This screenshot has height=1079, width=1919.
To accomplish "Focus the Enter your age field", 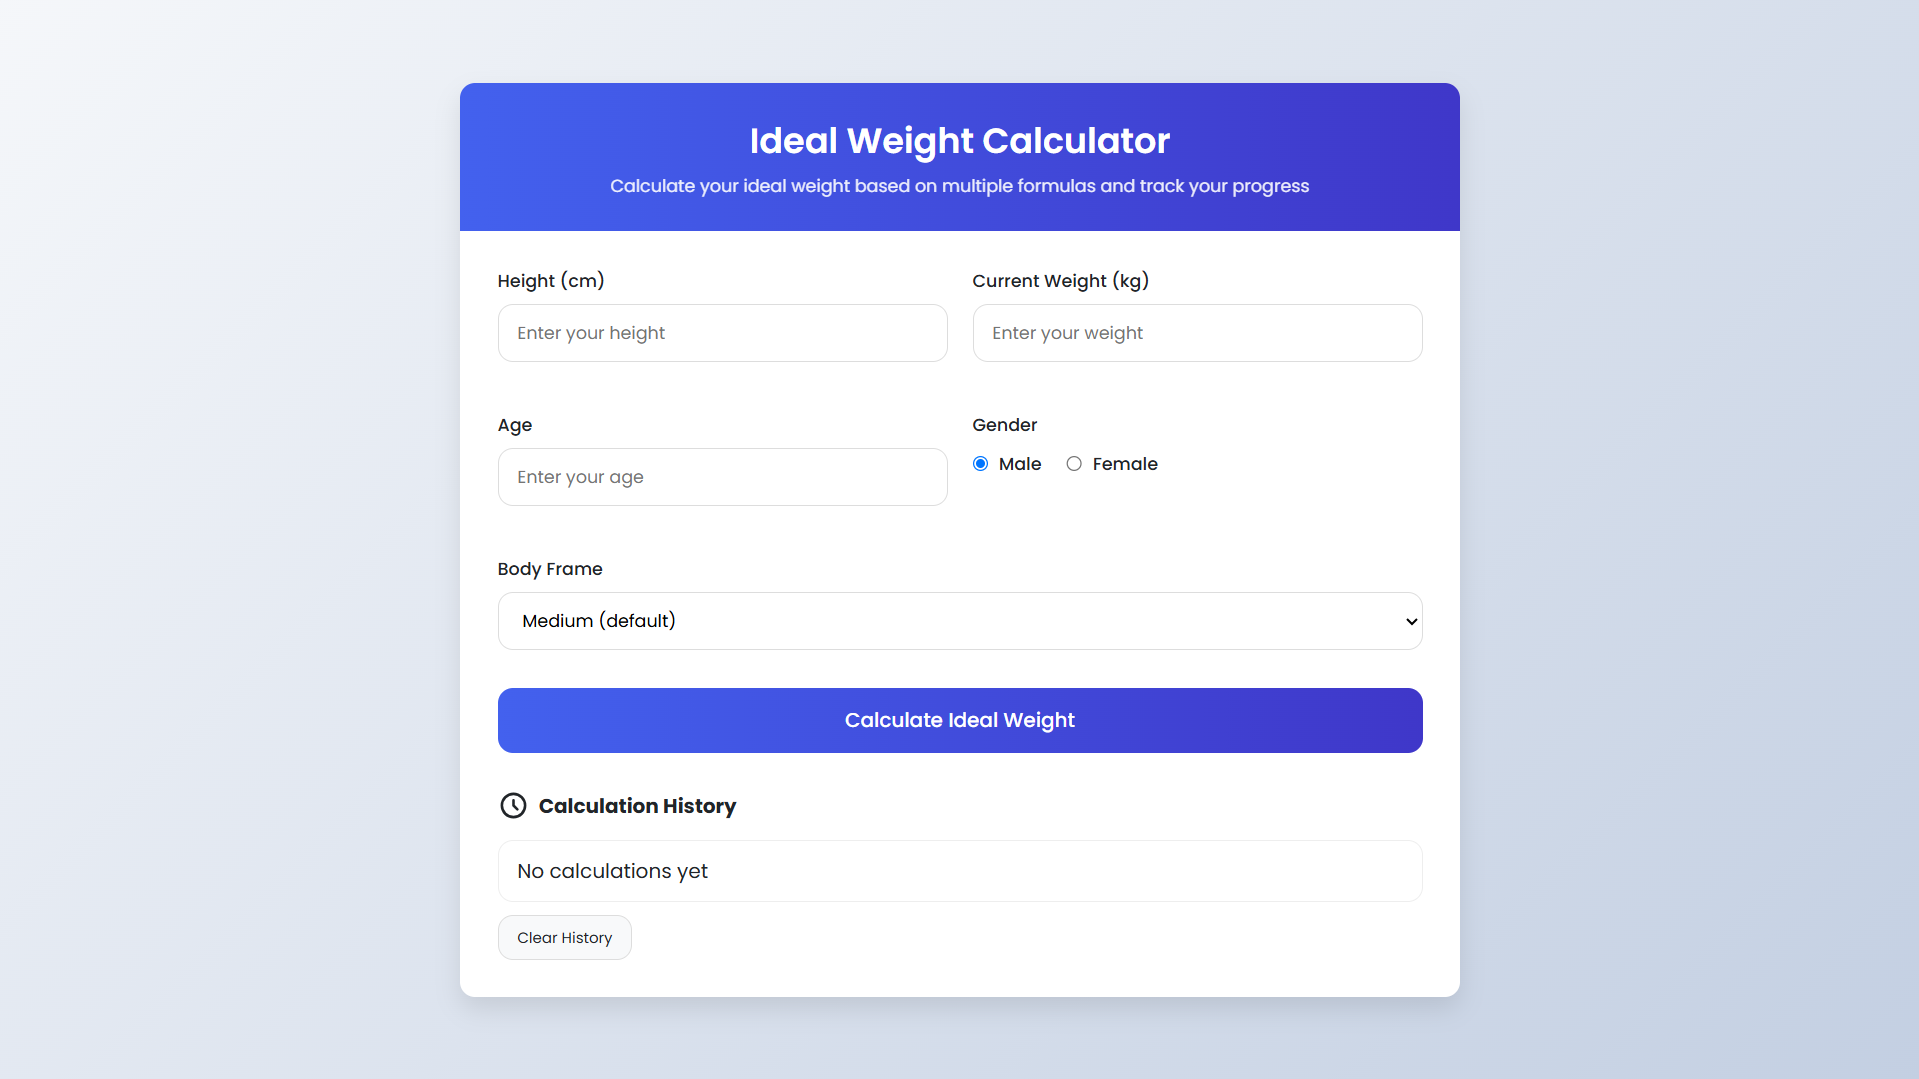I will click(723, 477).
